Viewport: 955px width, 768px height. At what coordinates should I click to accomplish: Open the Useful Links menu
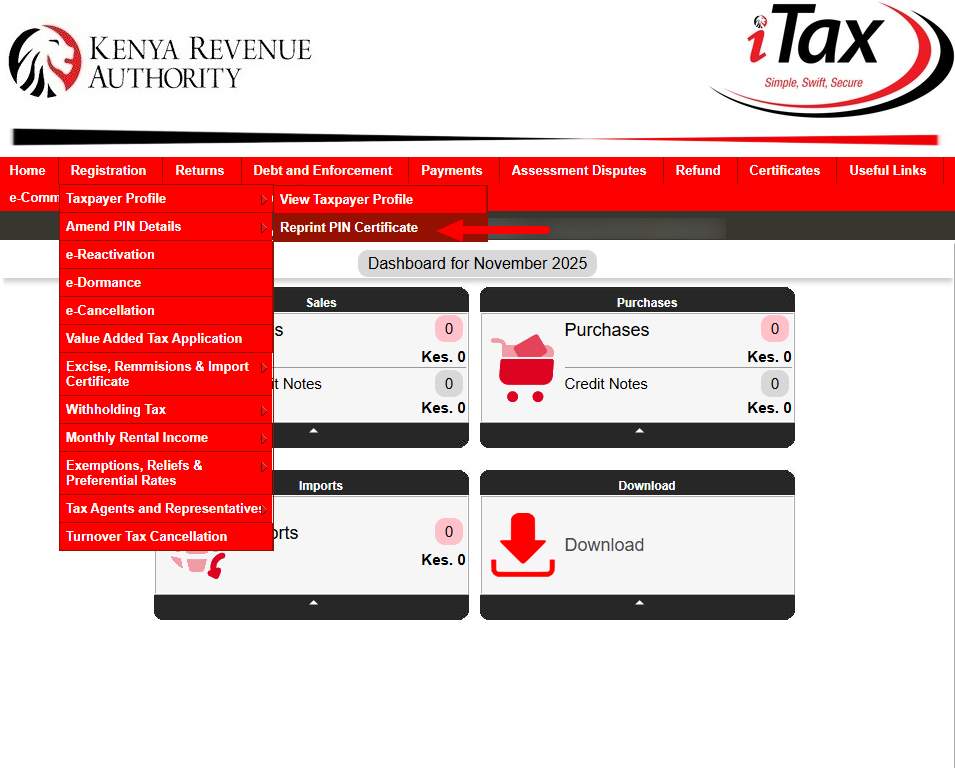(887, 170)
